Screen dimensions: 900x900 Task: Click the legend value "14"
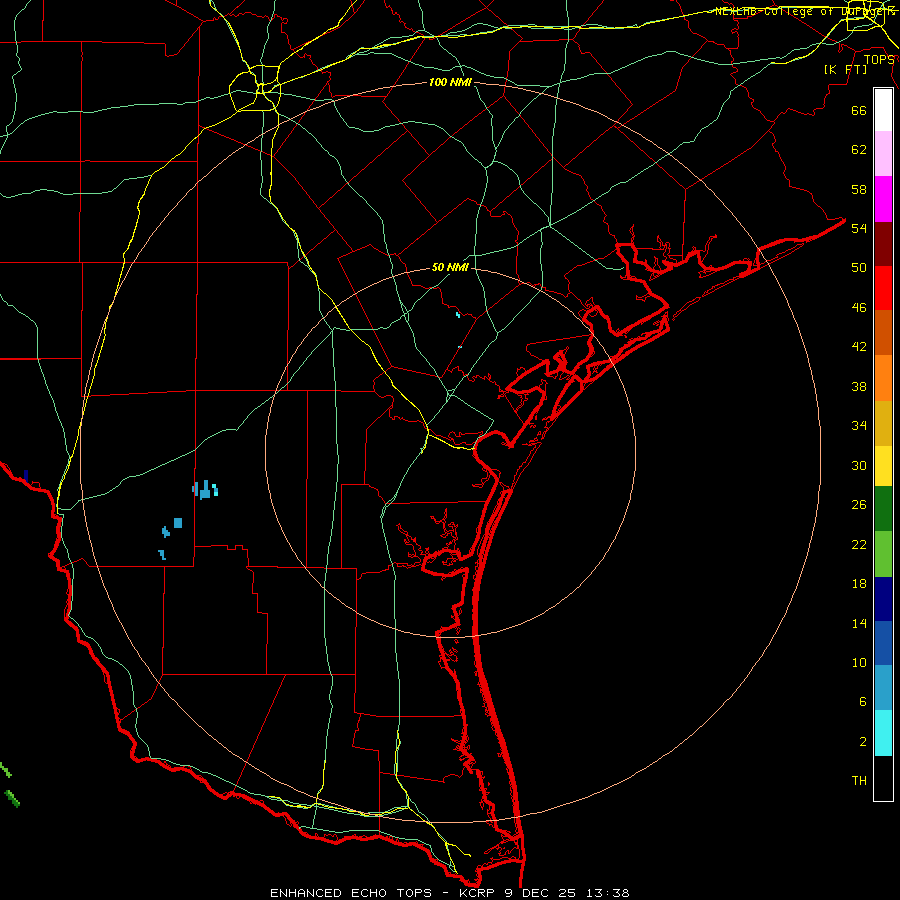coord(859,623)
